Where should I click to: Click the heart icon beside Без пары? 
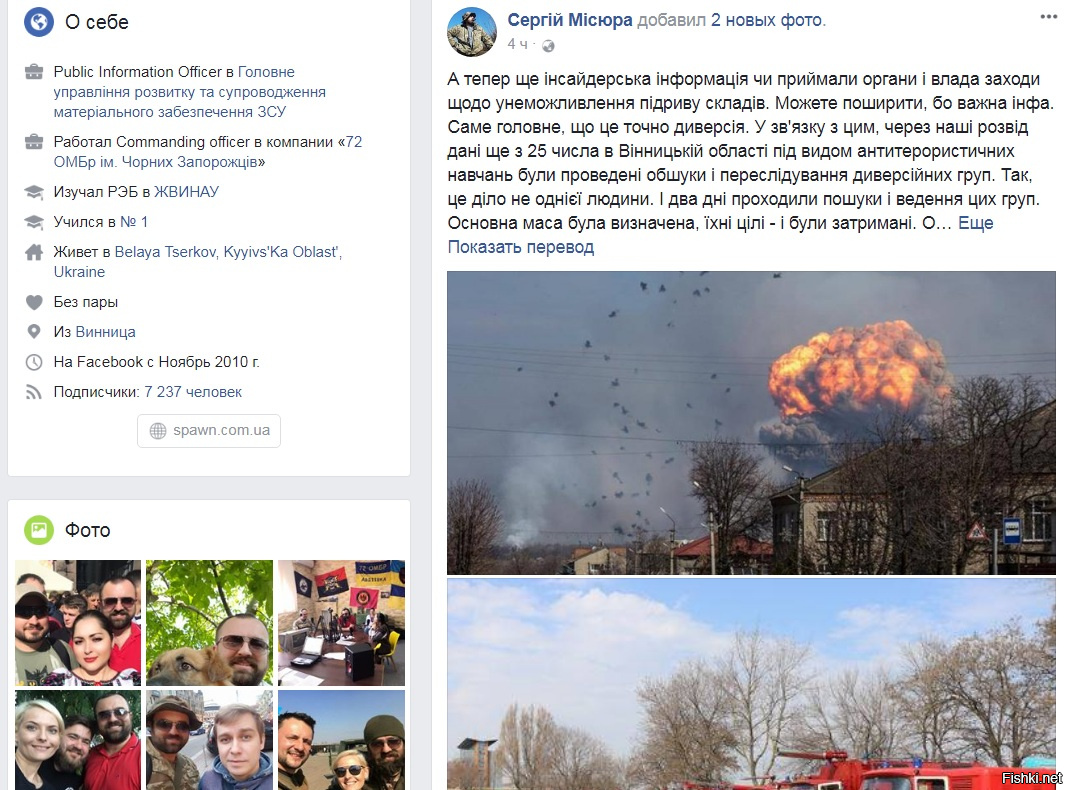tap(34, 302)
